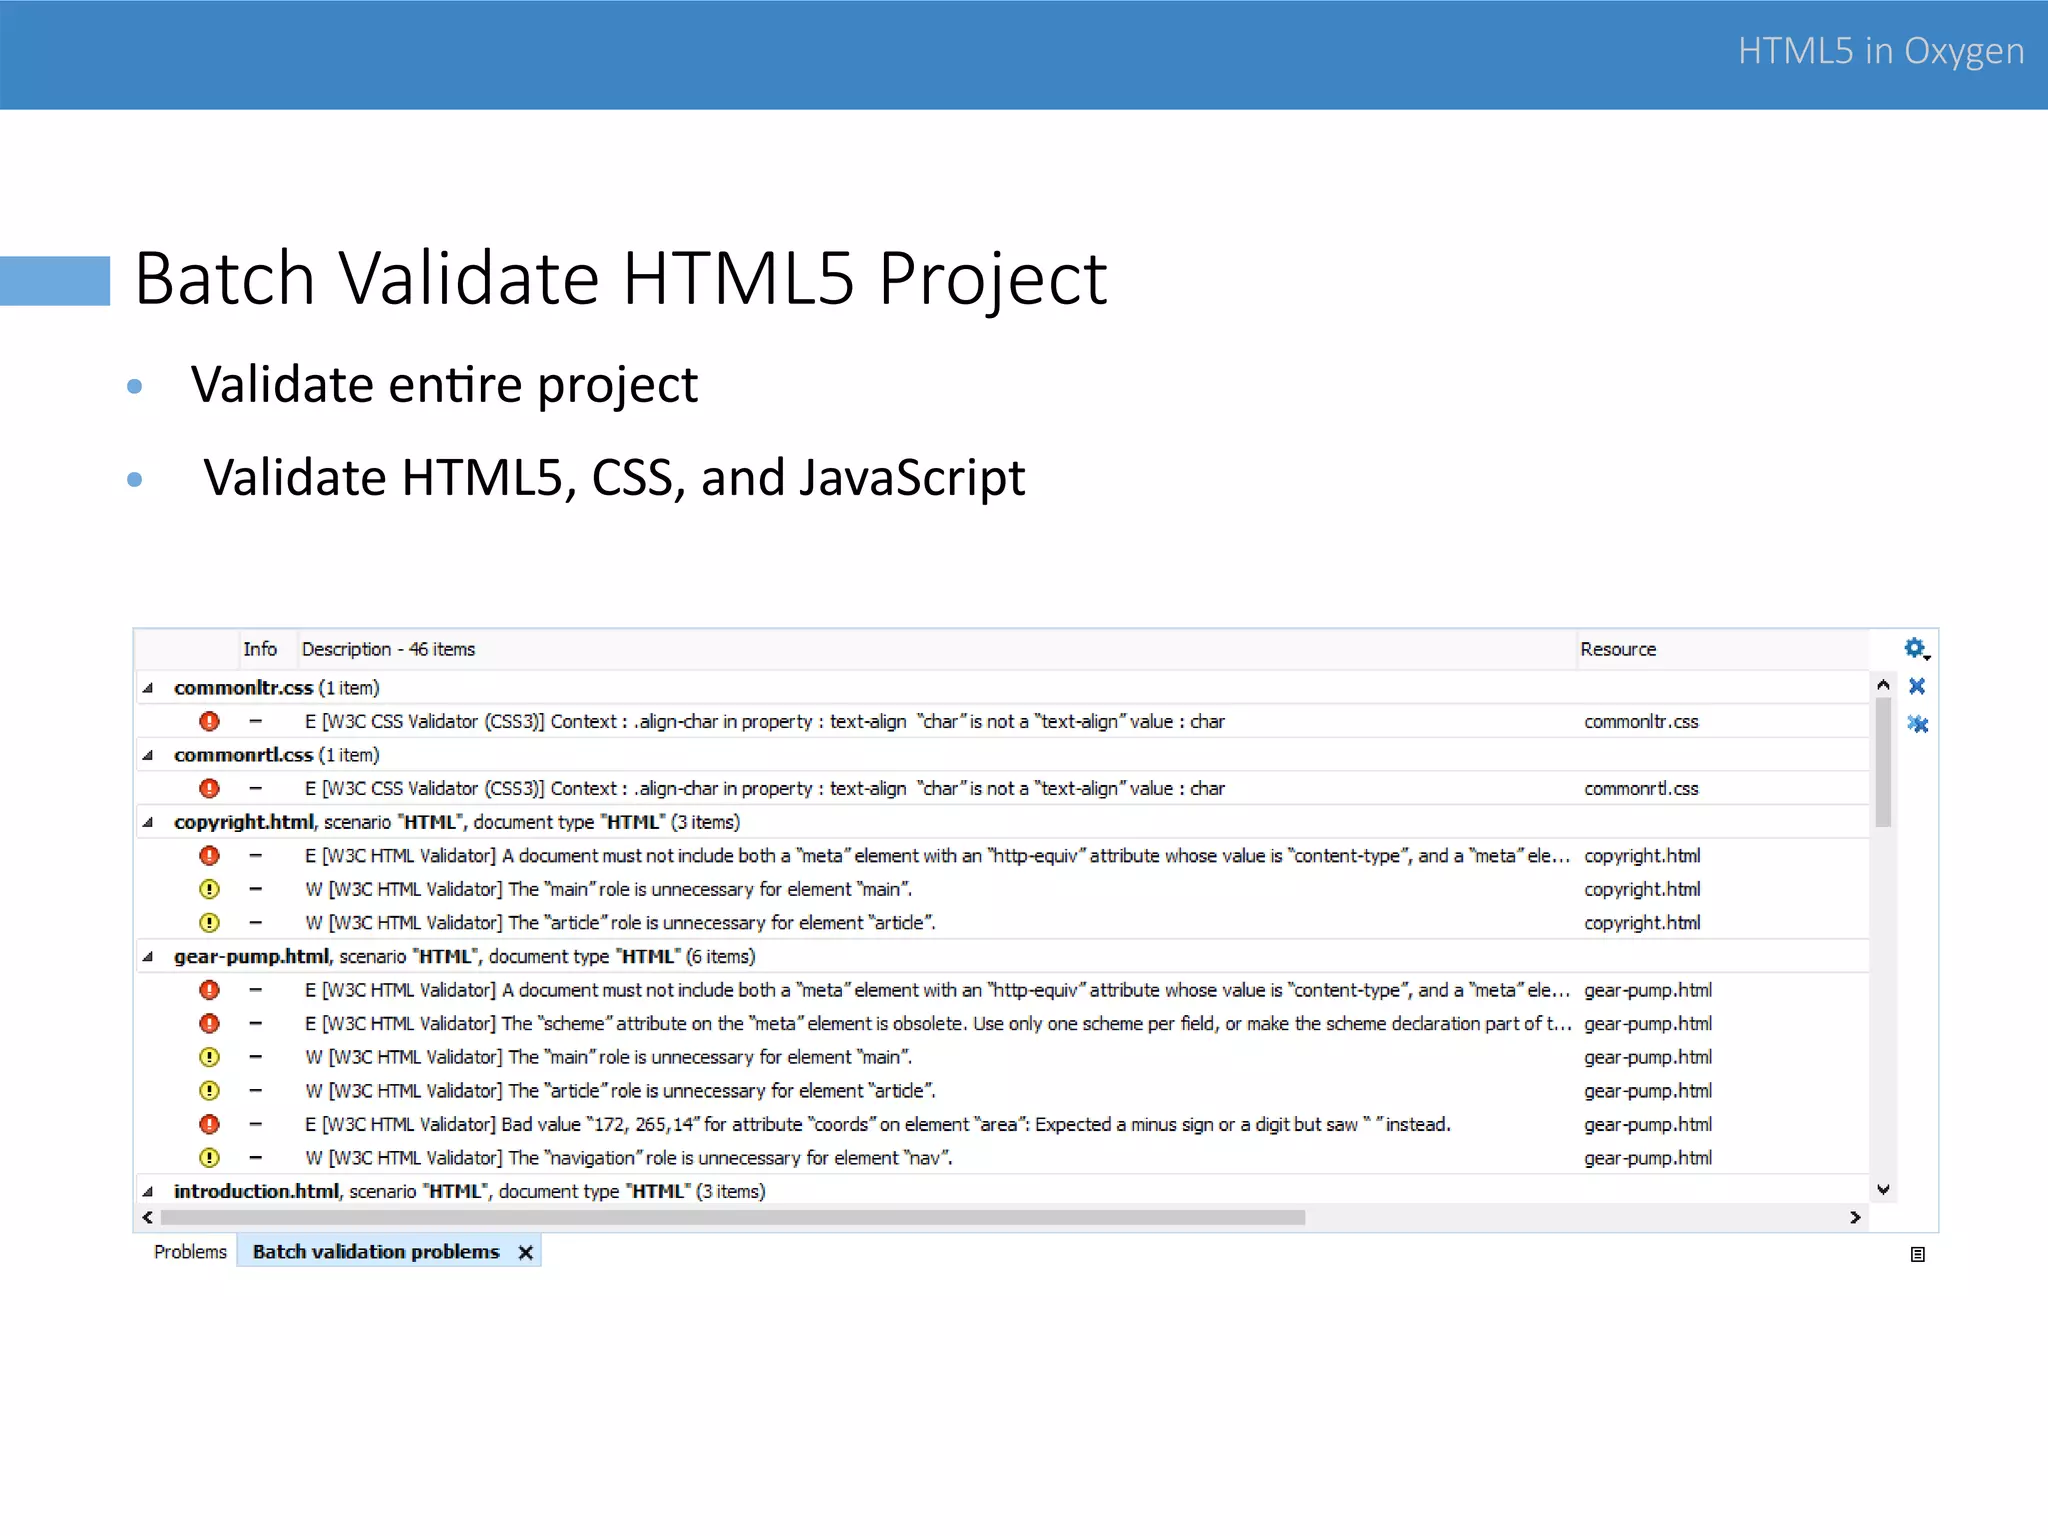Viewport: 2048px width, 1536px height.
Task: Click the vertical scrollbar up arrow
Action: coord(1883,685)
